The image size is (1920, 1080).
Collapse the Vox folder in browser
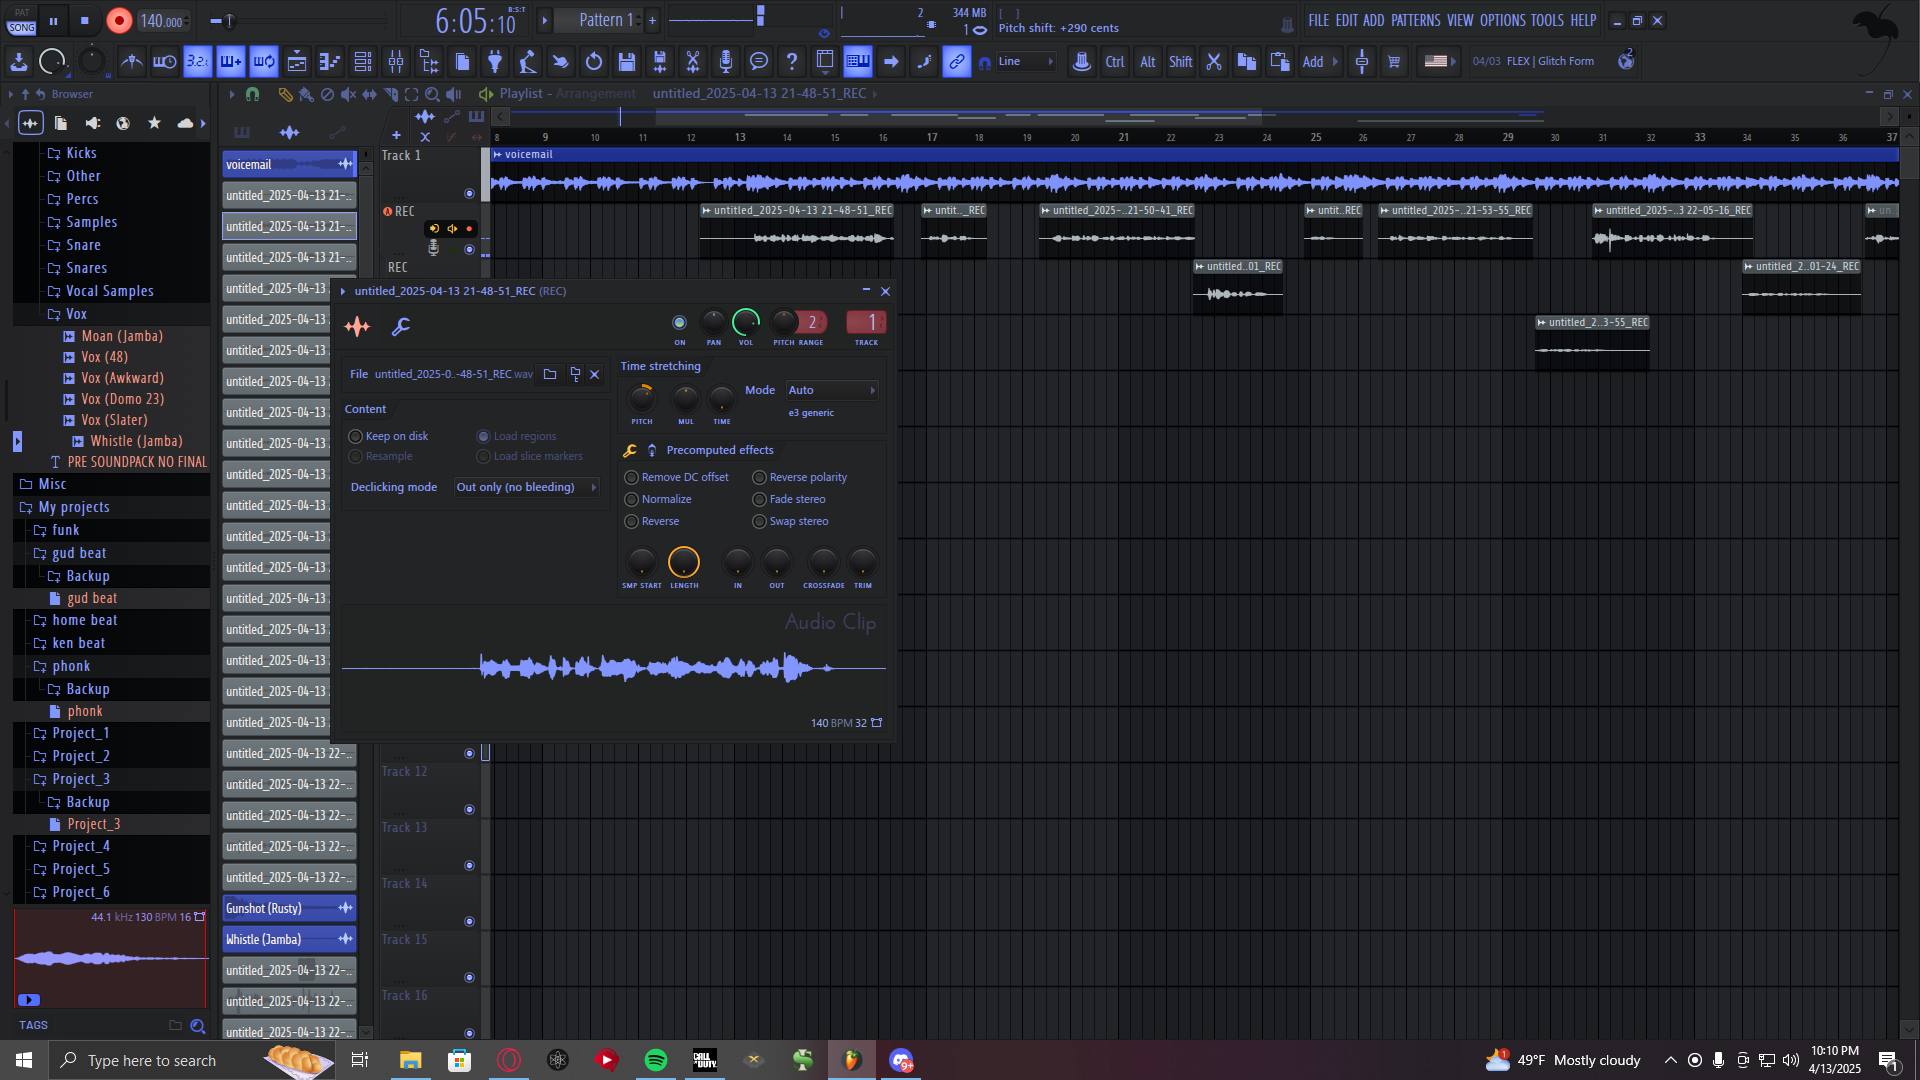76,314
